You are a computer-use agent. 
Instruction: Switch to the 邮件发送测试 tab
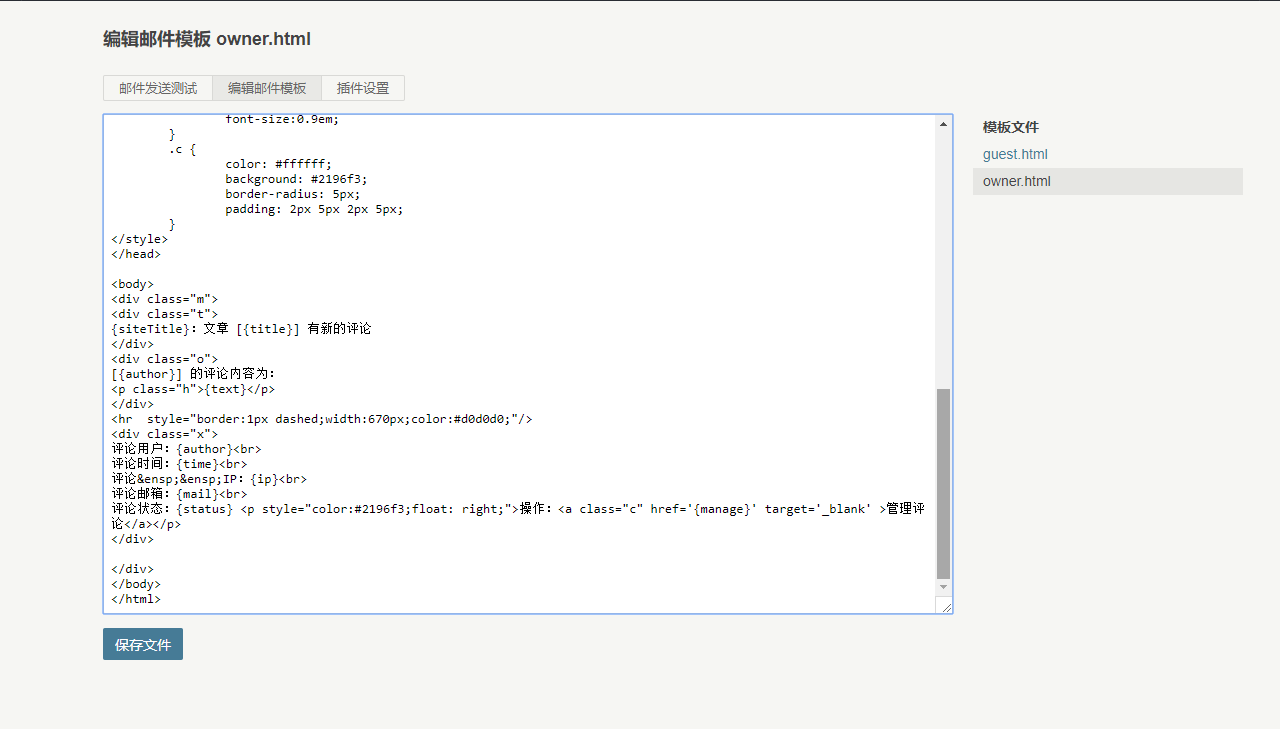click(x=157, y=88)
